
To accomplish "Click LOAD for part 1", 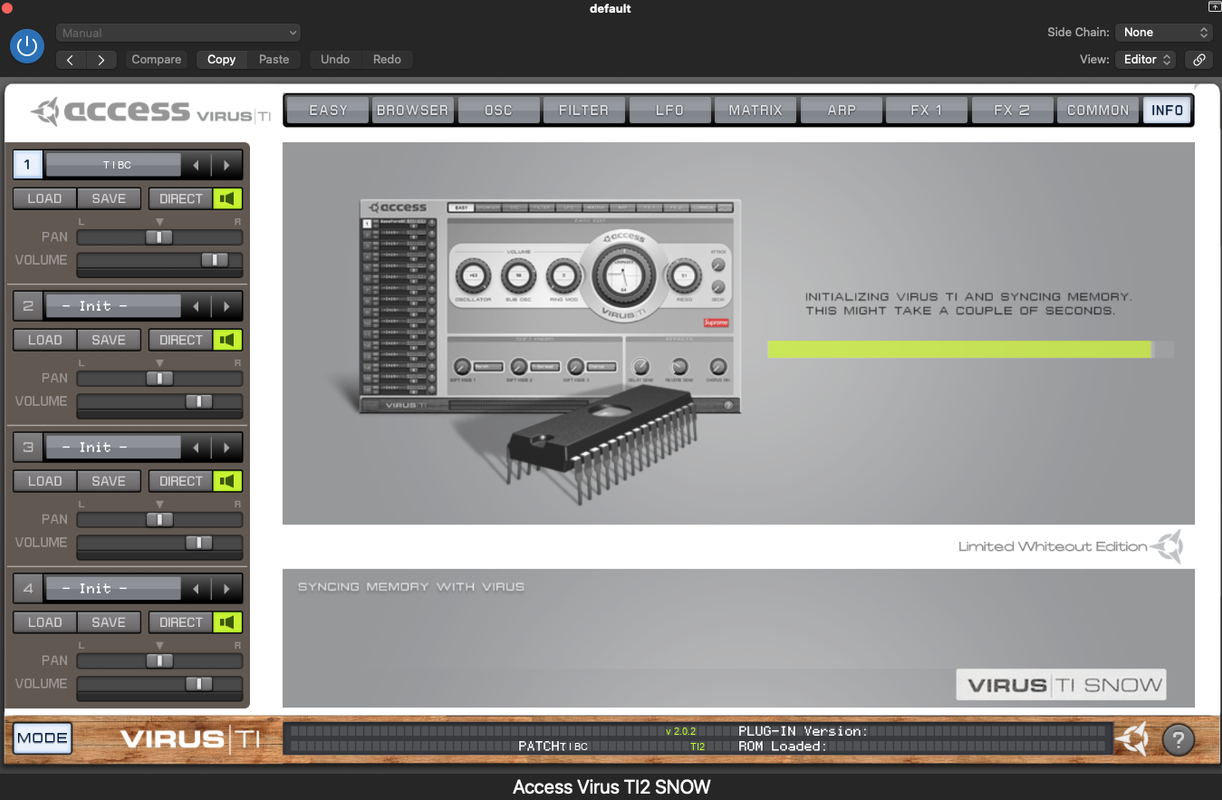I will (44, 199).
